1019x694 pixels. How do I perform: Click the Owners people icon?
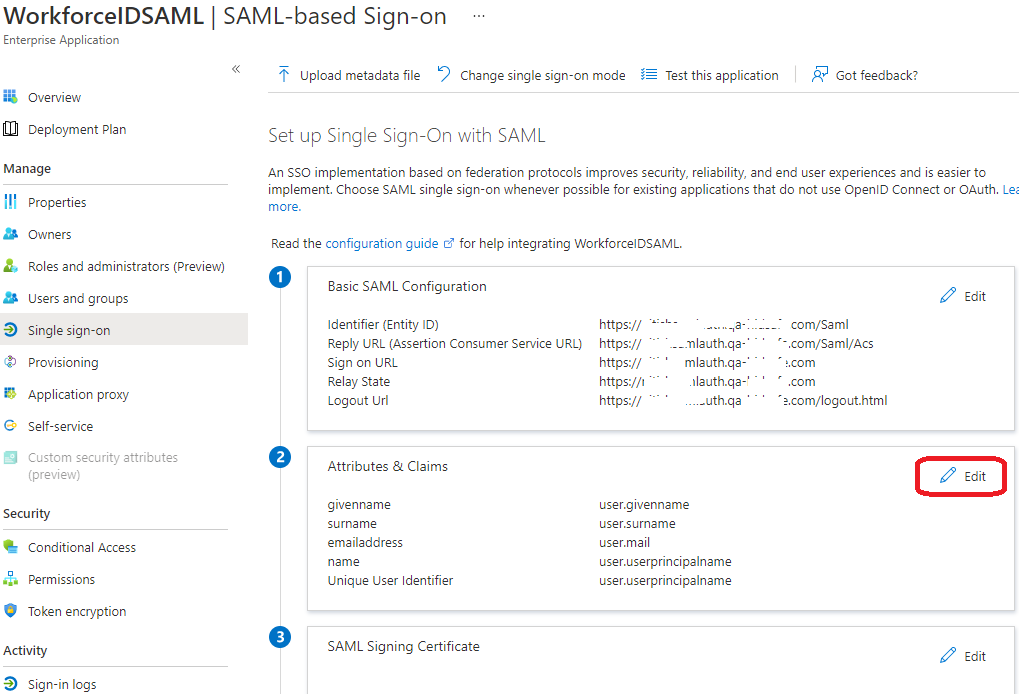point(10,233)
